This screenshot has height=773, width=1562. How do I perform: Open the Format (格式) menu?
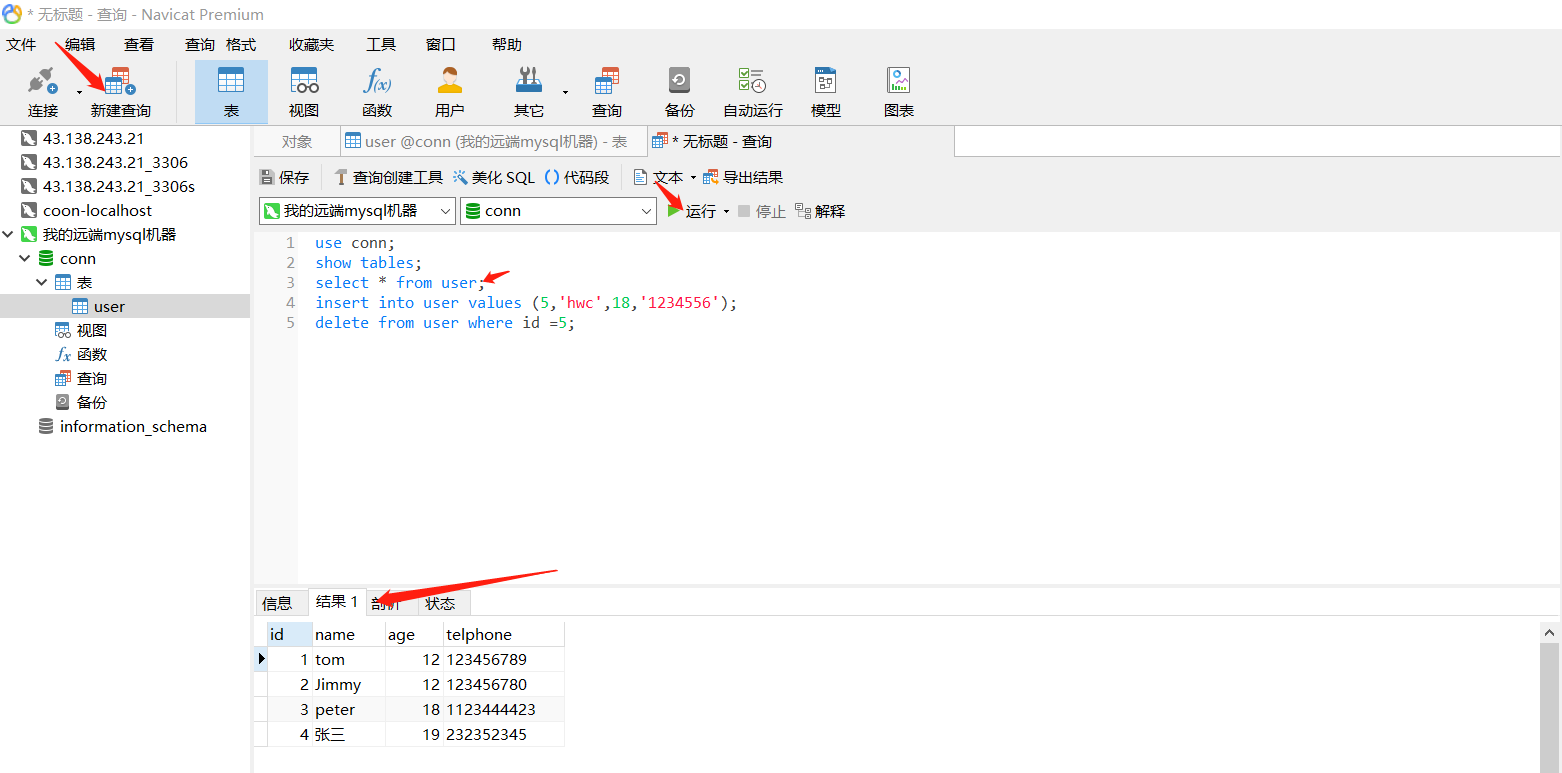(241, 44)
